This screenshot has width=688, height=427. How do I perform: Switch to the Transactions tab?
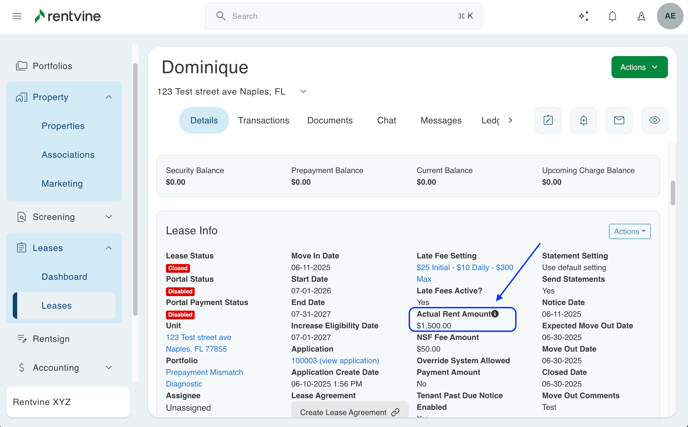point(263,120)
